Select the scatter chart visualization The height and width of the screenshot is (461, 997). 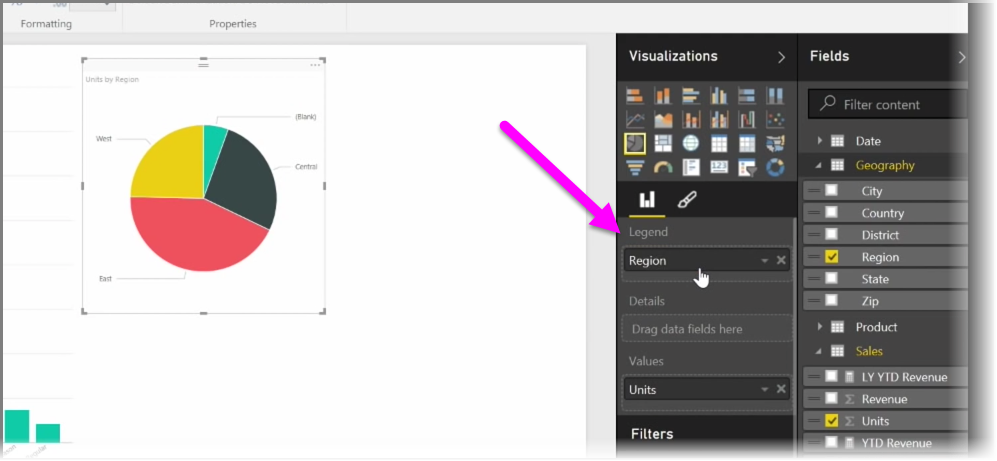tap(774, 121)
